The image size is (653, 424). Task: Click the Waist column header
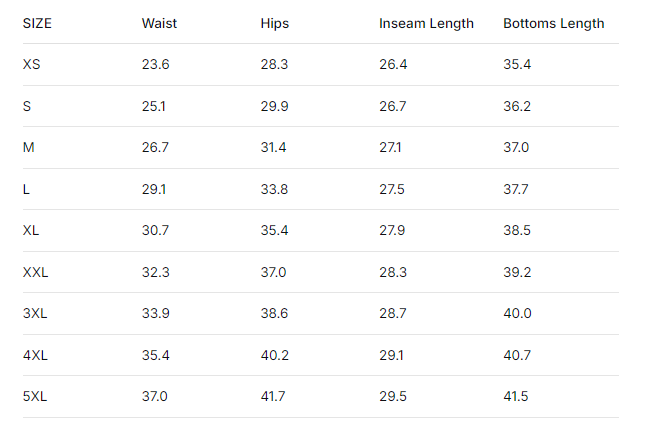[x=158, y=23]
